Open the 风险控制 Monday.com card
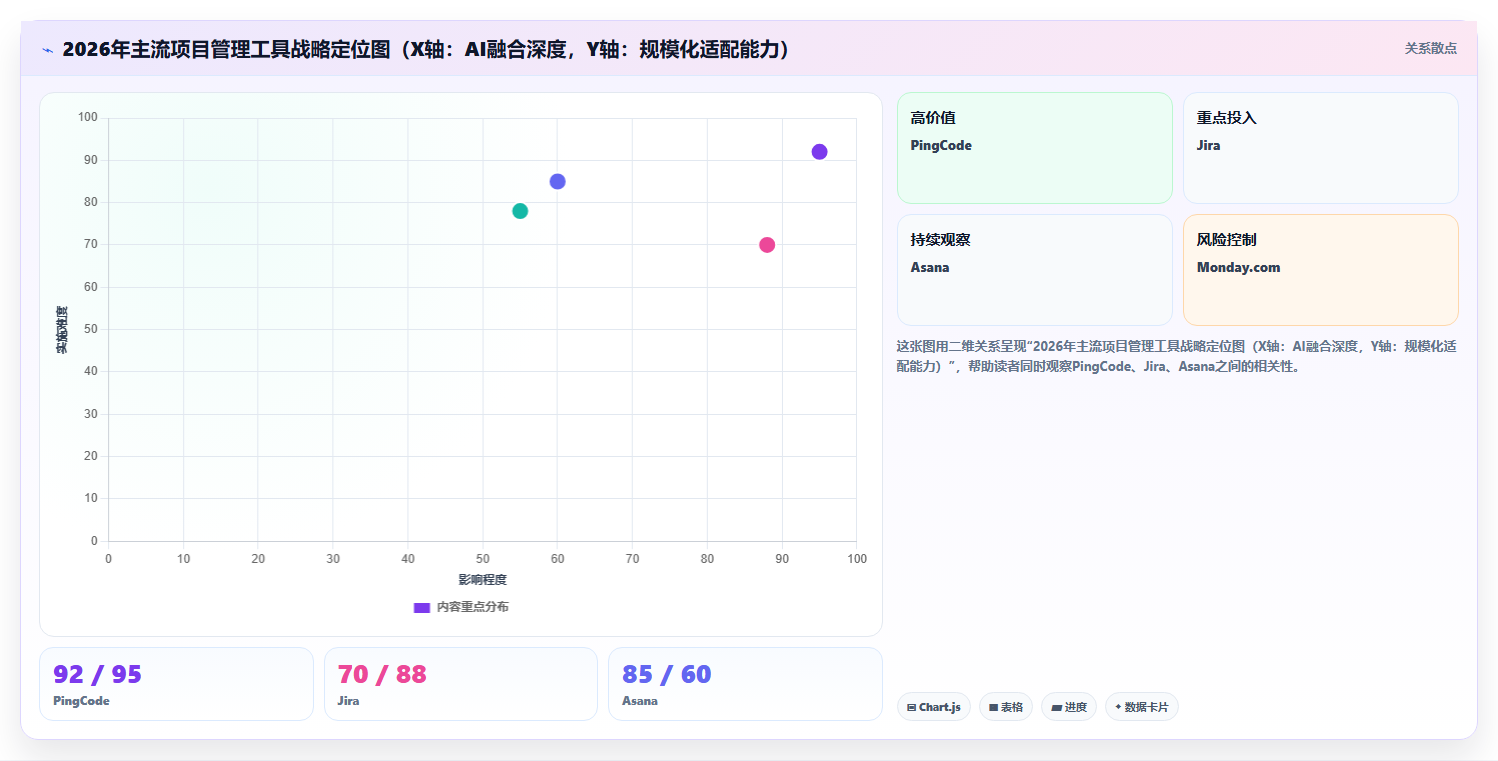 [x=1320, y=270]
